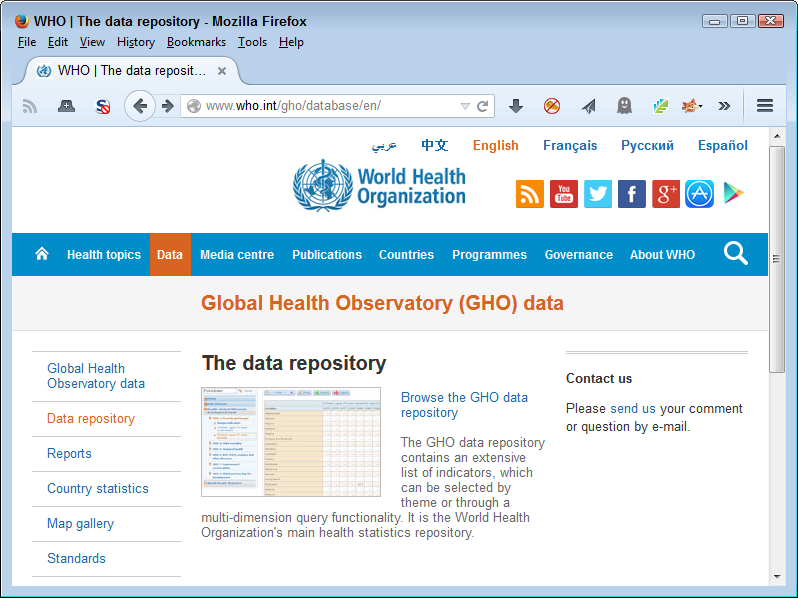Open the WHO RSS feed icon
The image size is (798, 598).
[x=530, y=194]
